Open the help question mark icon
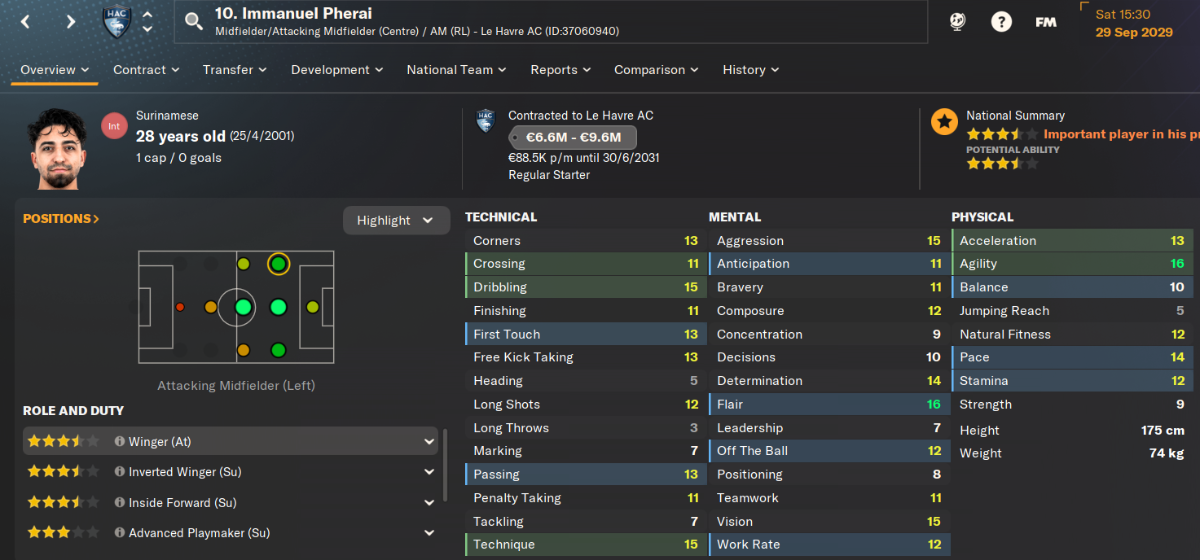 coord(1001,21)
